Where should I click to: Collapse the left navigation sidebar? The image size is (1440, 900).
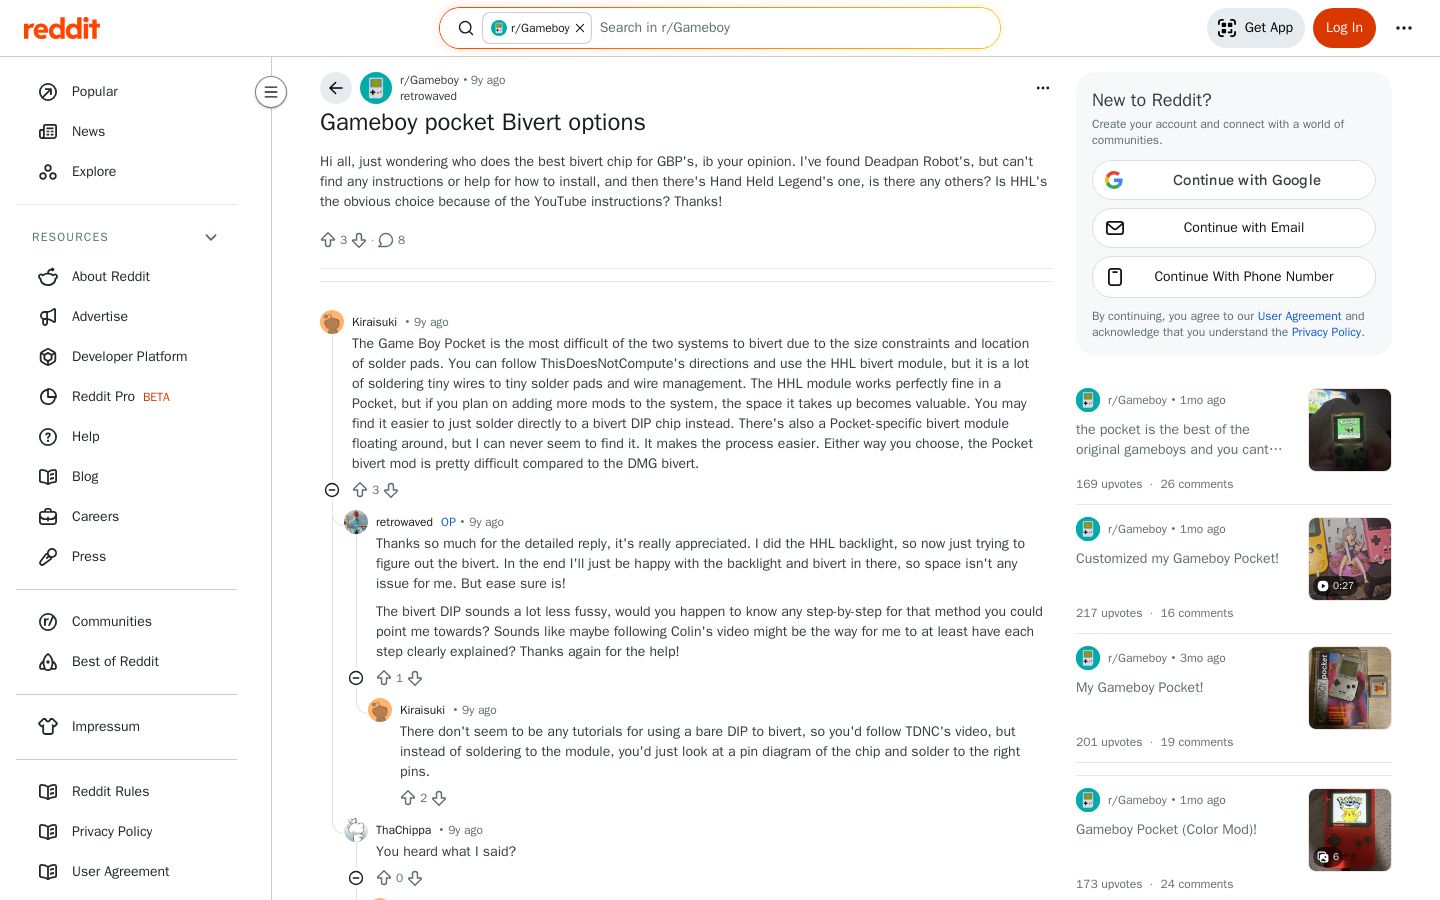pyautogui.click(x=271, y=92)
